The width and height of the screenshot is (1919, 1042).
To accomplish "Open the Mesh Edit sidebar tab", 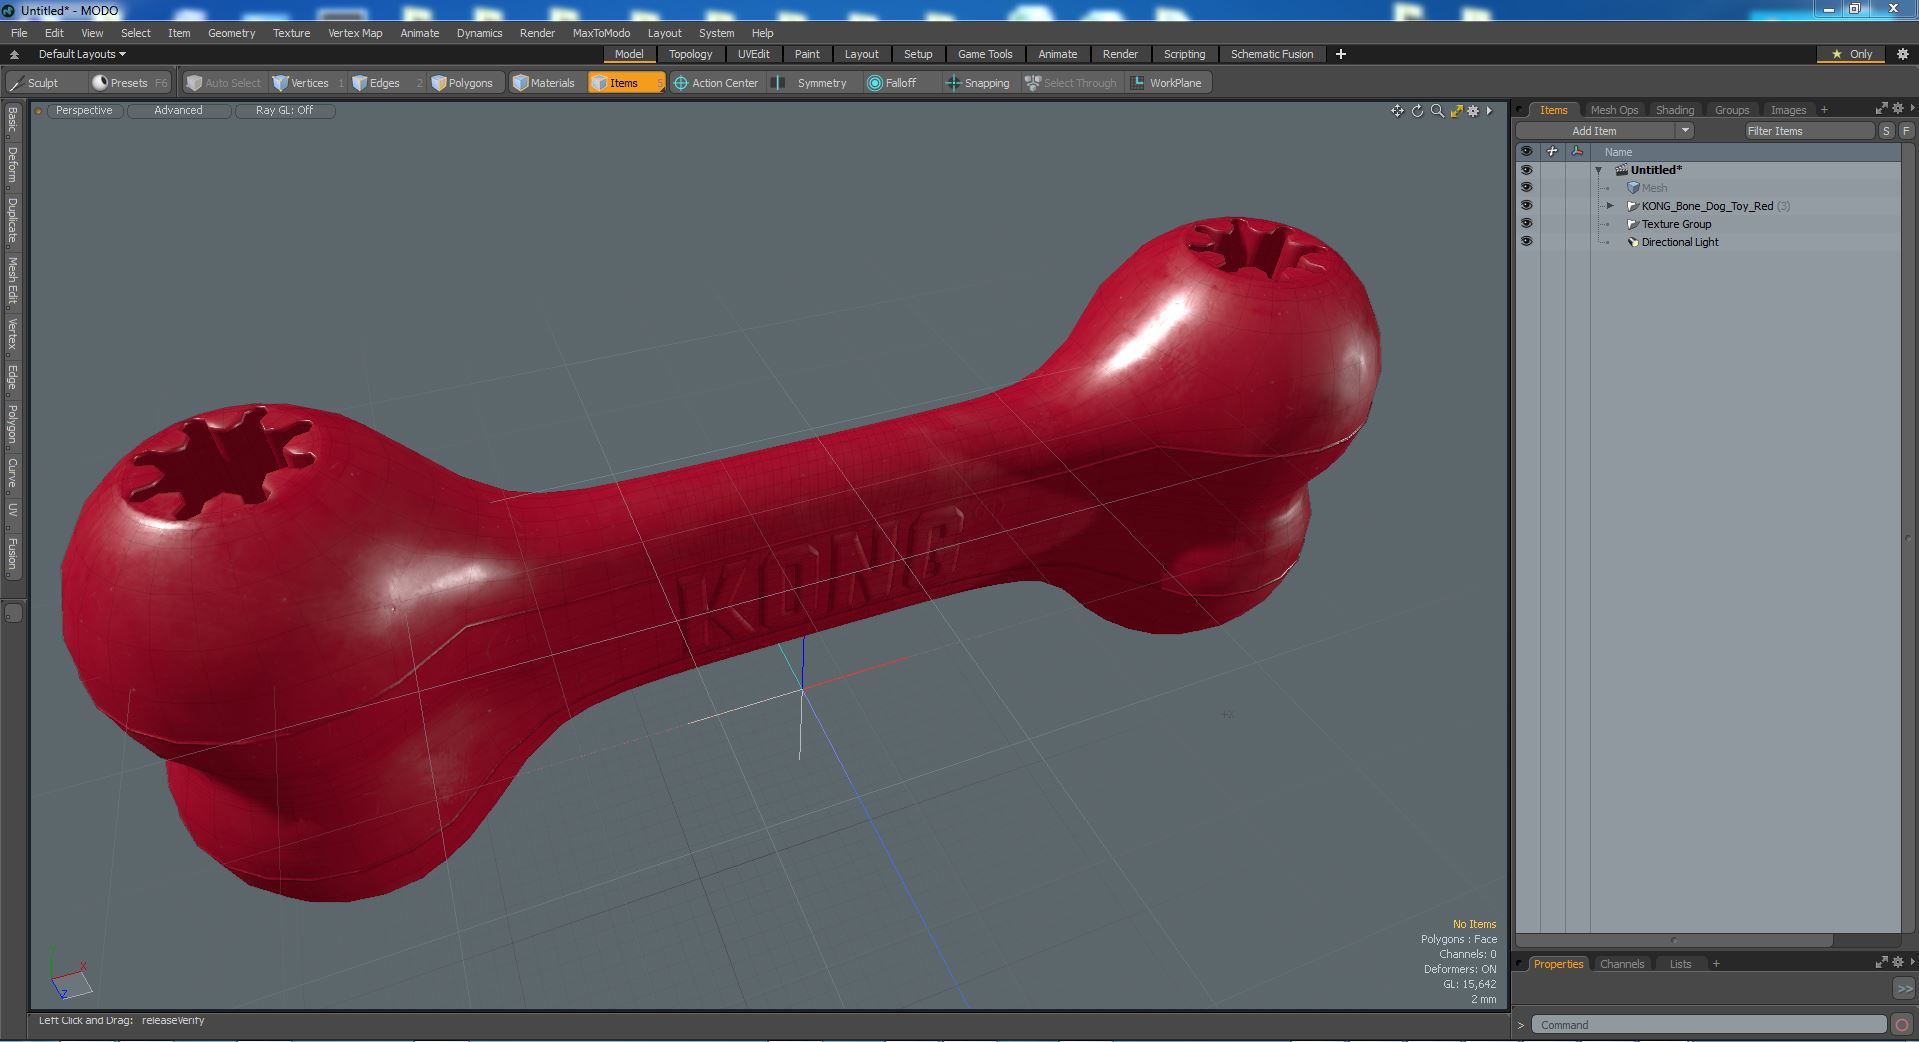I will point(13,280).
